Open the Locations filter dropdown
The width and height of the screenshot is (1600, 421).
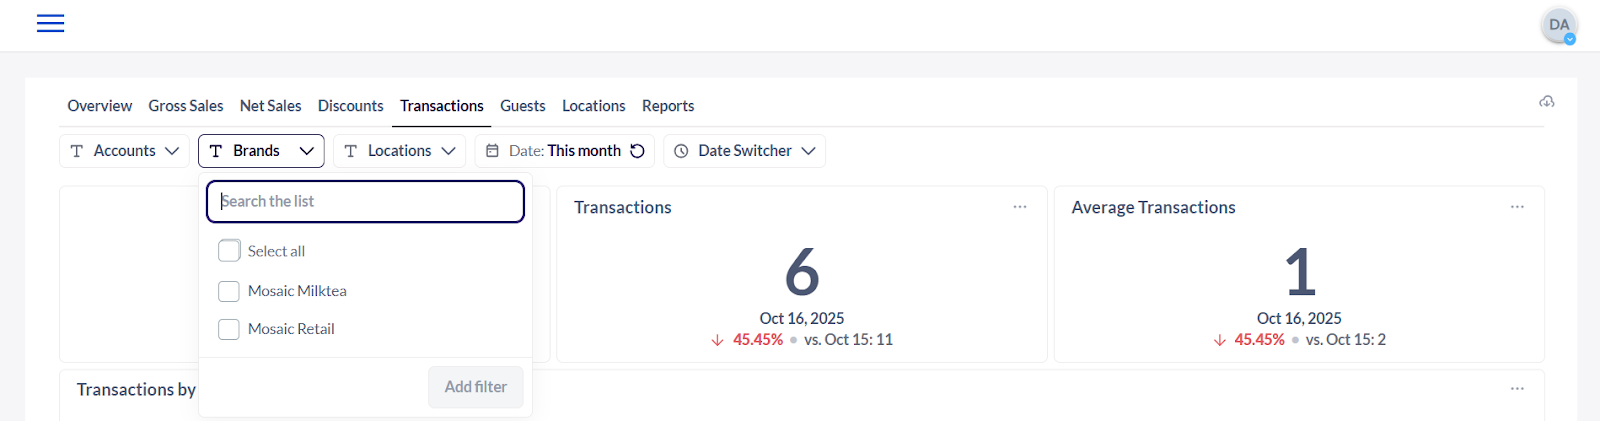(399, 151)
